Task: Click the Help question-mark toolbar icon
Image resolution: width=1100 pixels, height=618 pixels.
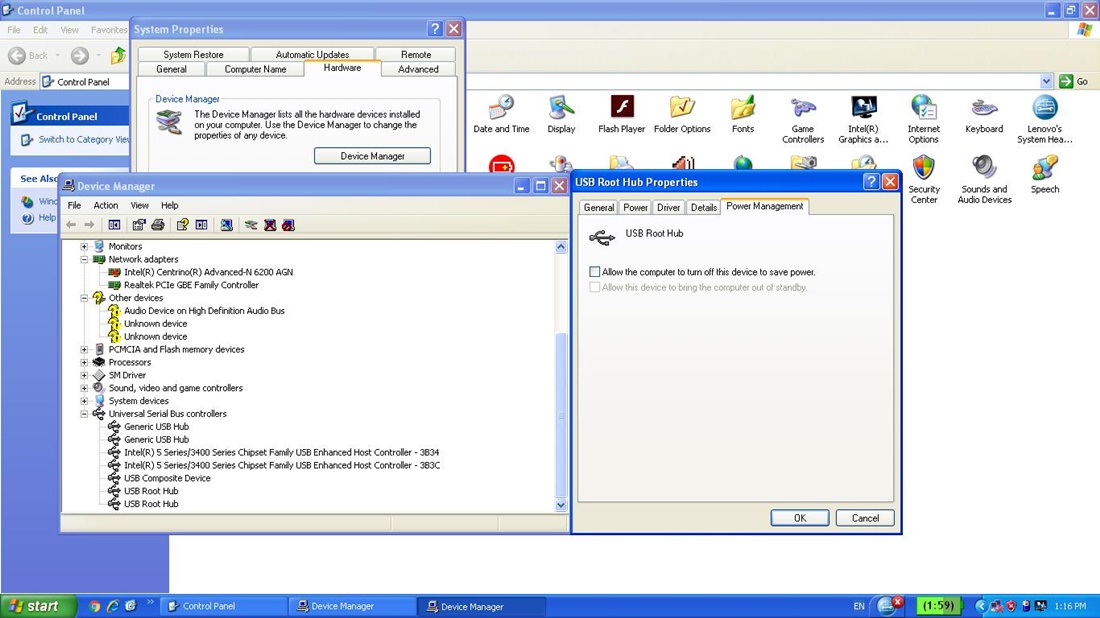Action: (182, 225)
